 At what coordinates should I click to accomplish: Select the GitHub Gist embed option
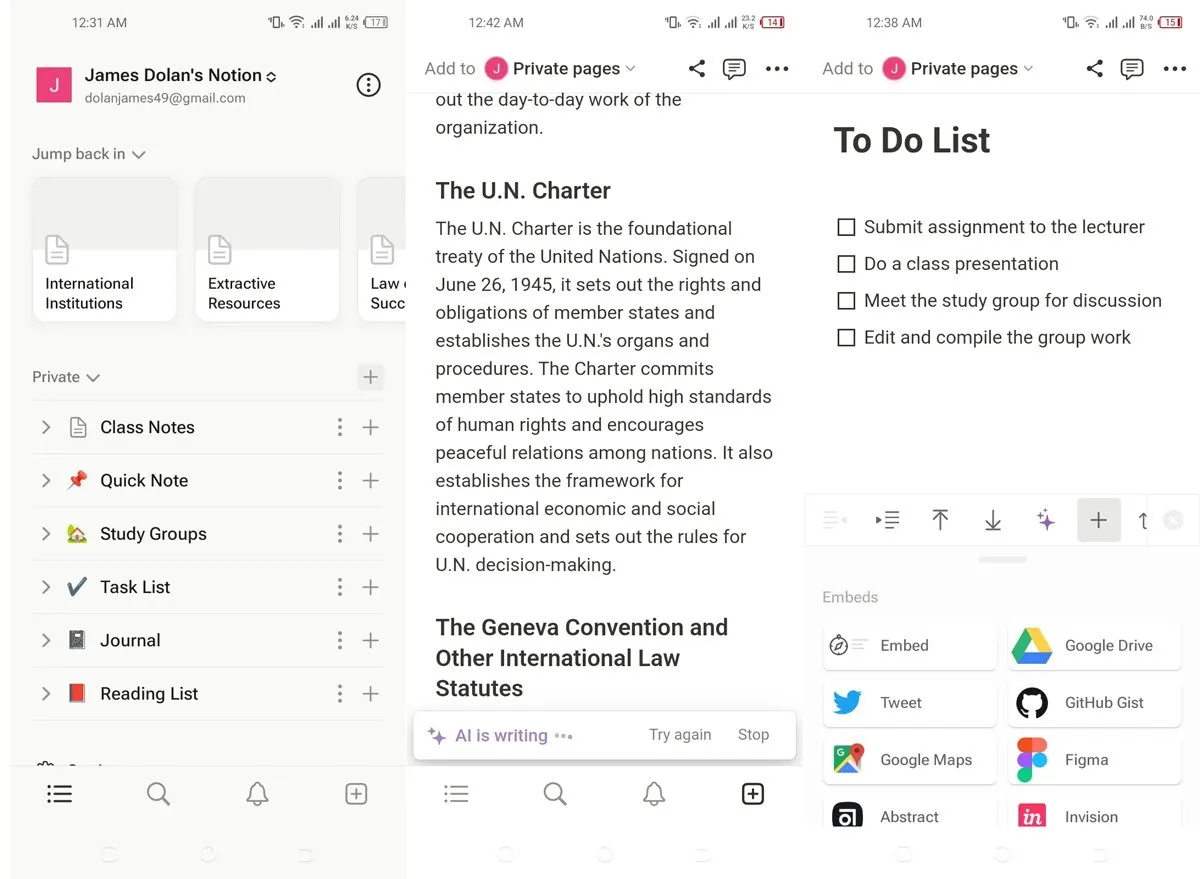point(1094,703)
